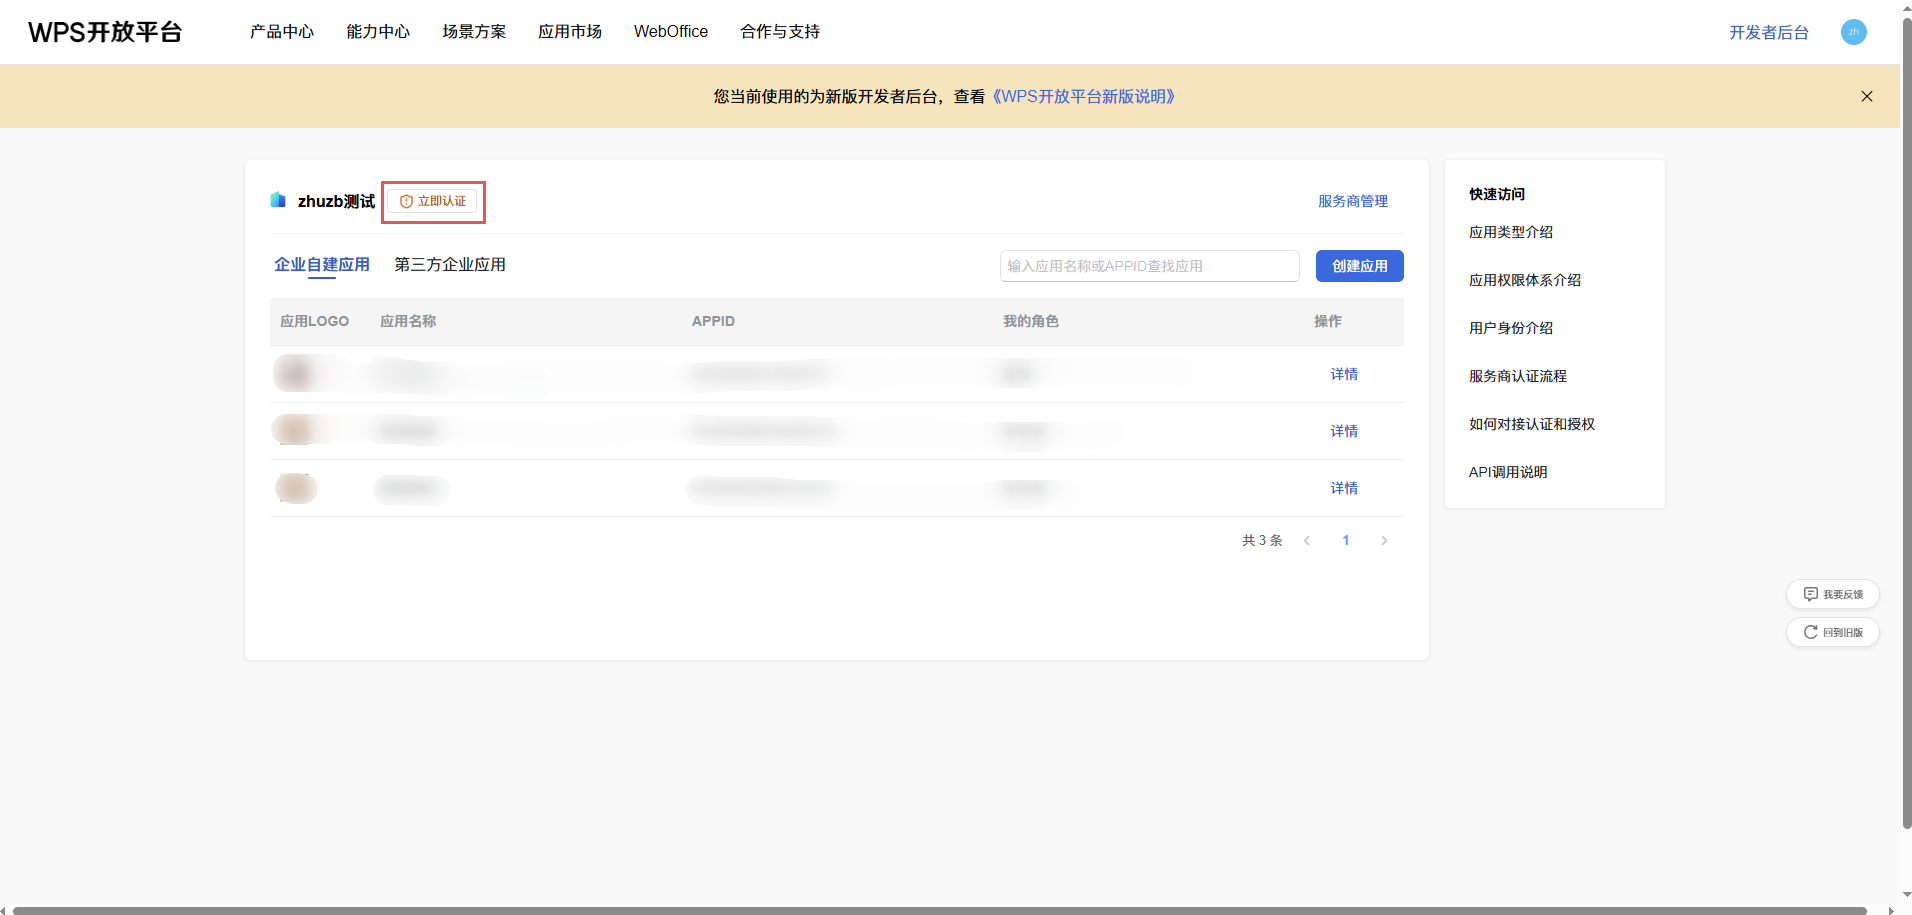Open 服务商管理

pos(1352,200)
